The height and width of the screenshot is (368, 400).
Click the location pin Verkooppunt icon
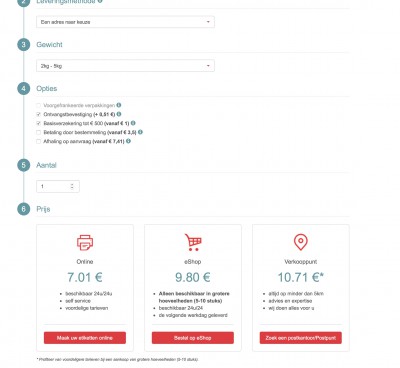coord(301,242)
